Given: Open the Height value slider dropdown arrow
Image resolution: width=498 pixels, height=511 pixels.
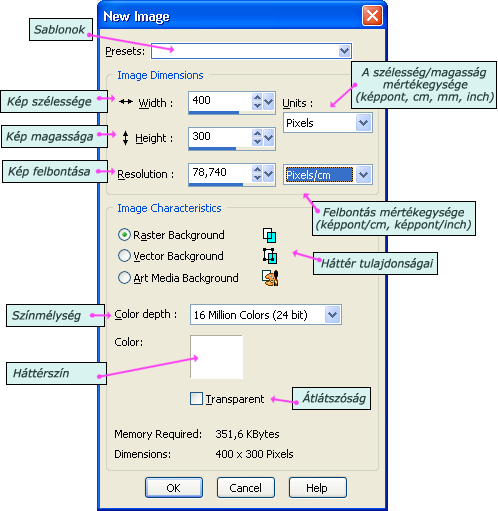Looking at the screenshot, I should 269,138.
